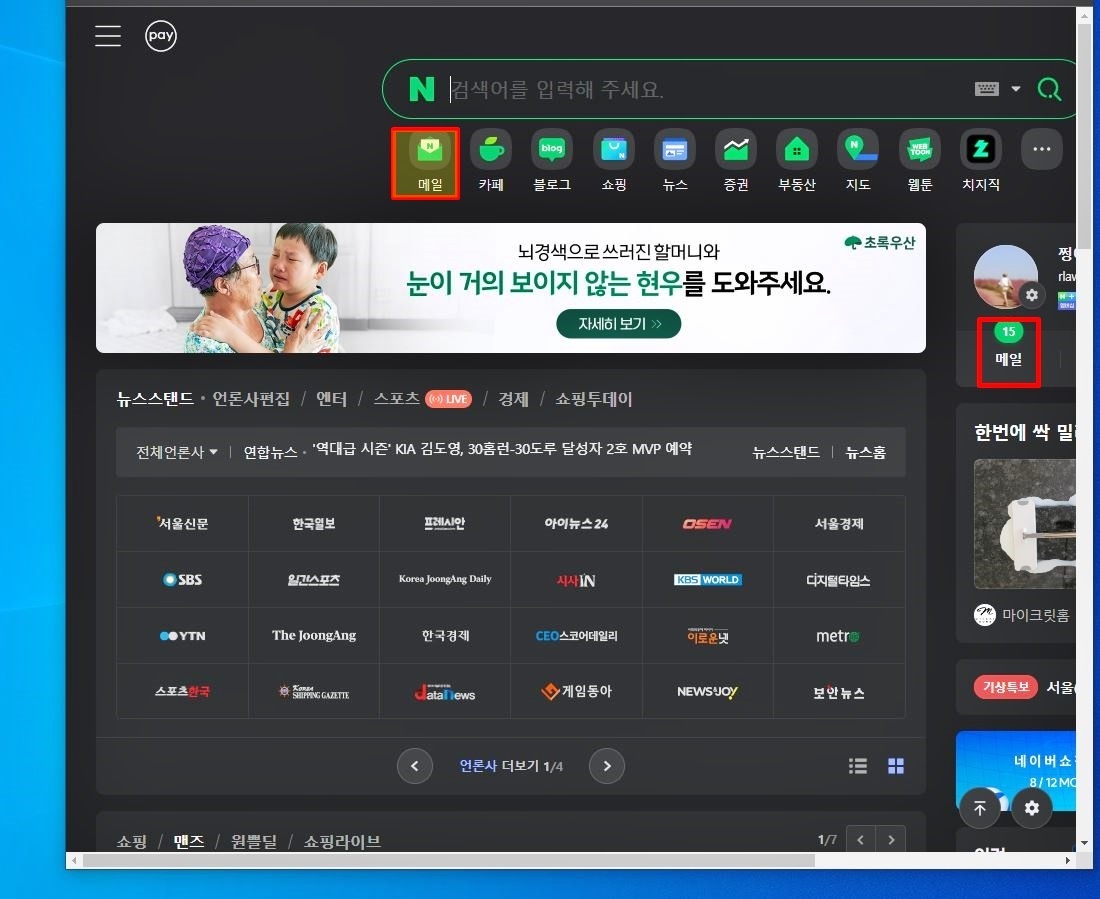Open the 디지털타임스 press logo
This screenshot has height=899, width=1100.
839,580
